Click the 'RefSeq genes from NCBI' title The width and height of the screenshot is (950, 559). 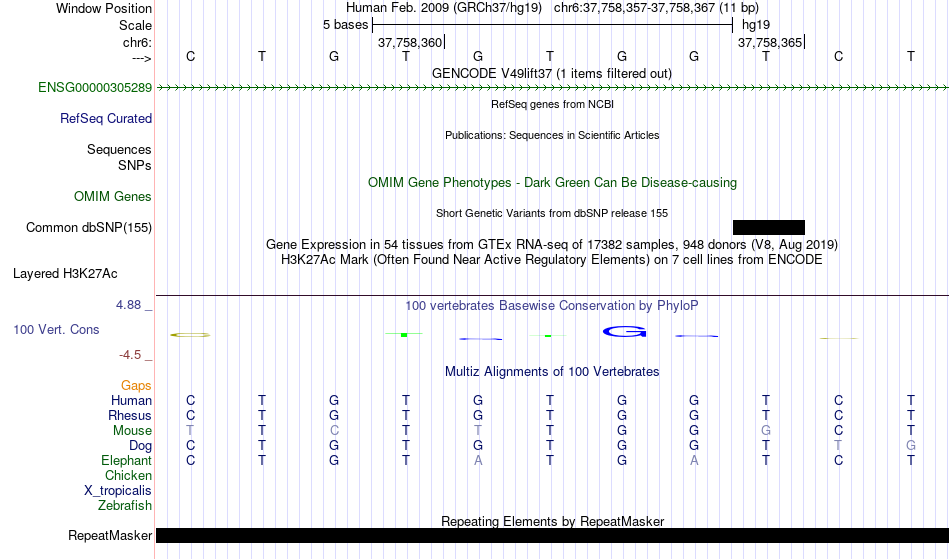click(552, 104)
